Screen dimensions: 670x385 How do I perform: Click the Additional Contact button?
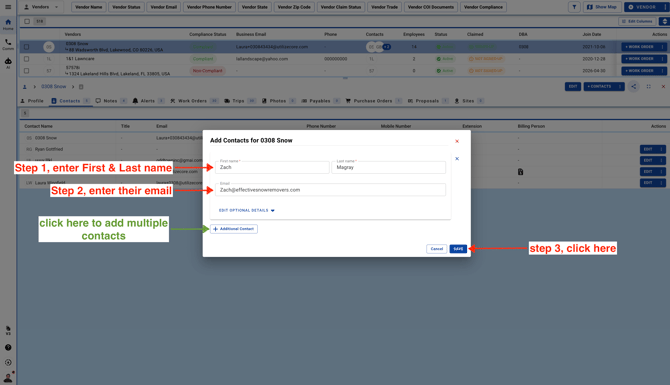coord(234,229)
